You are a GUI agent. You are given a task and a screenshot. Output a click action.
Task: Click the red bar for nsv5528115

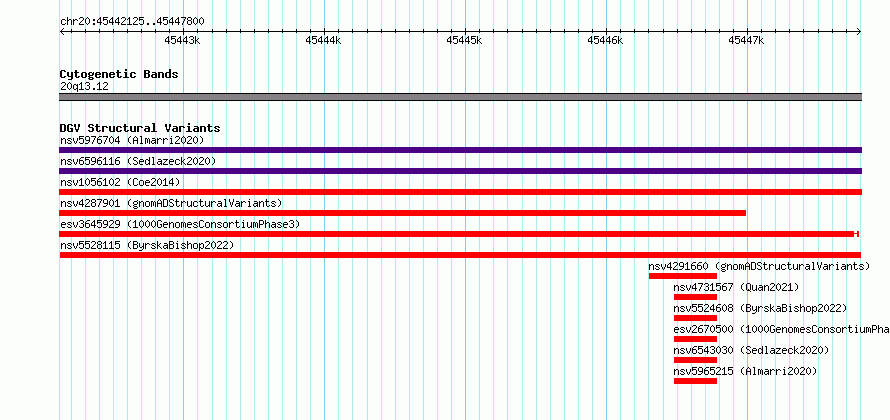[x=460, y=255]
